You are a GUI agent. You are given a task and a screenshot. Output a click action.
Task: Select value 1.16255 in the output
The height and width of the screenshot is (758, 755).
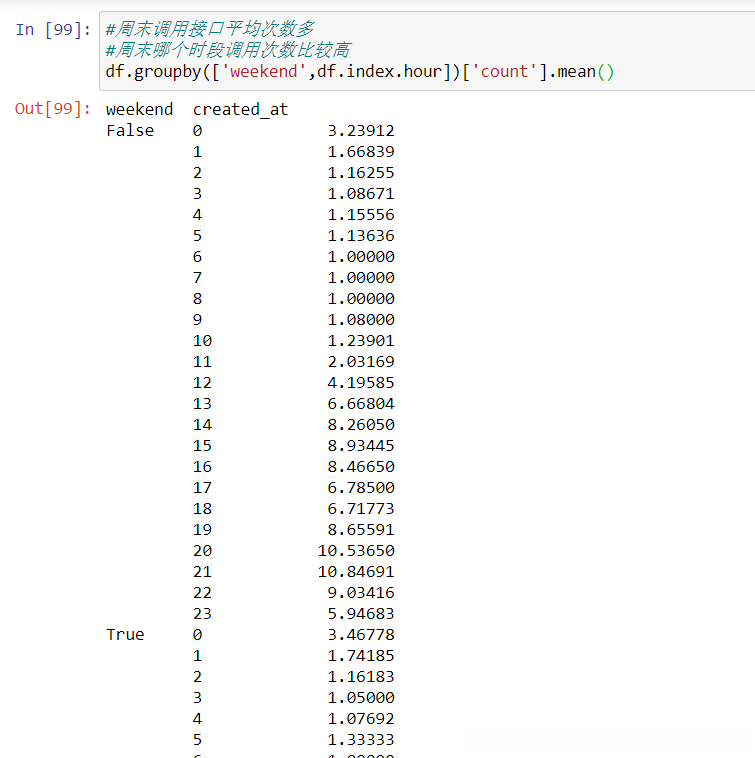point(361,173)
